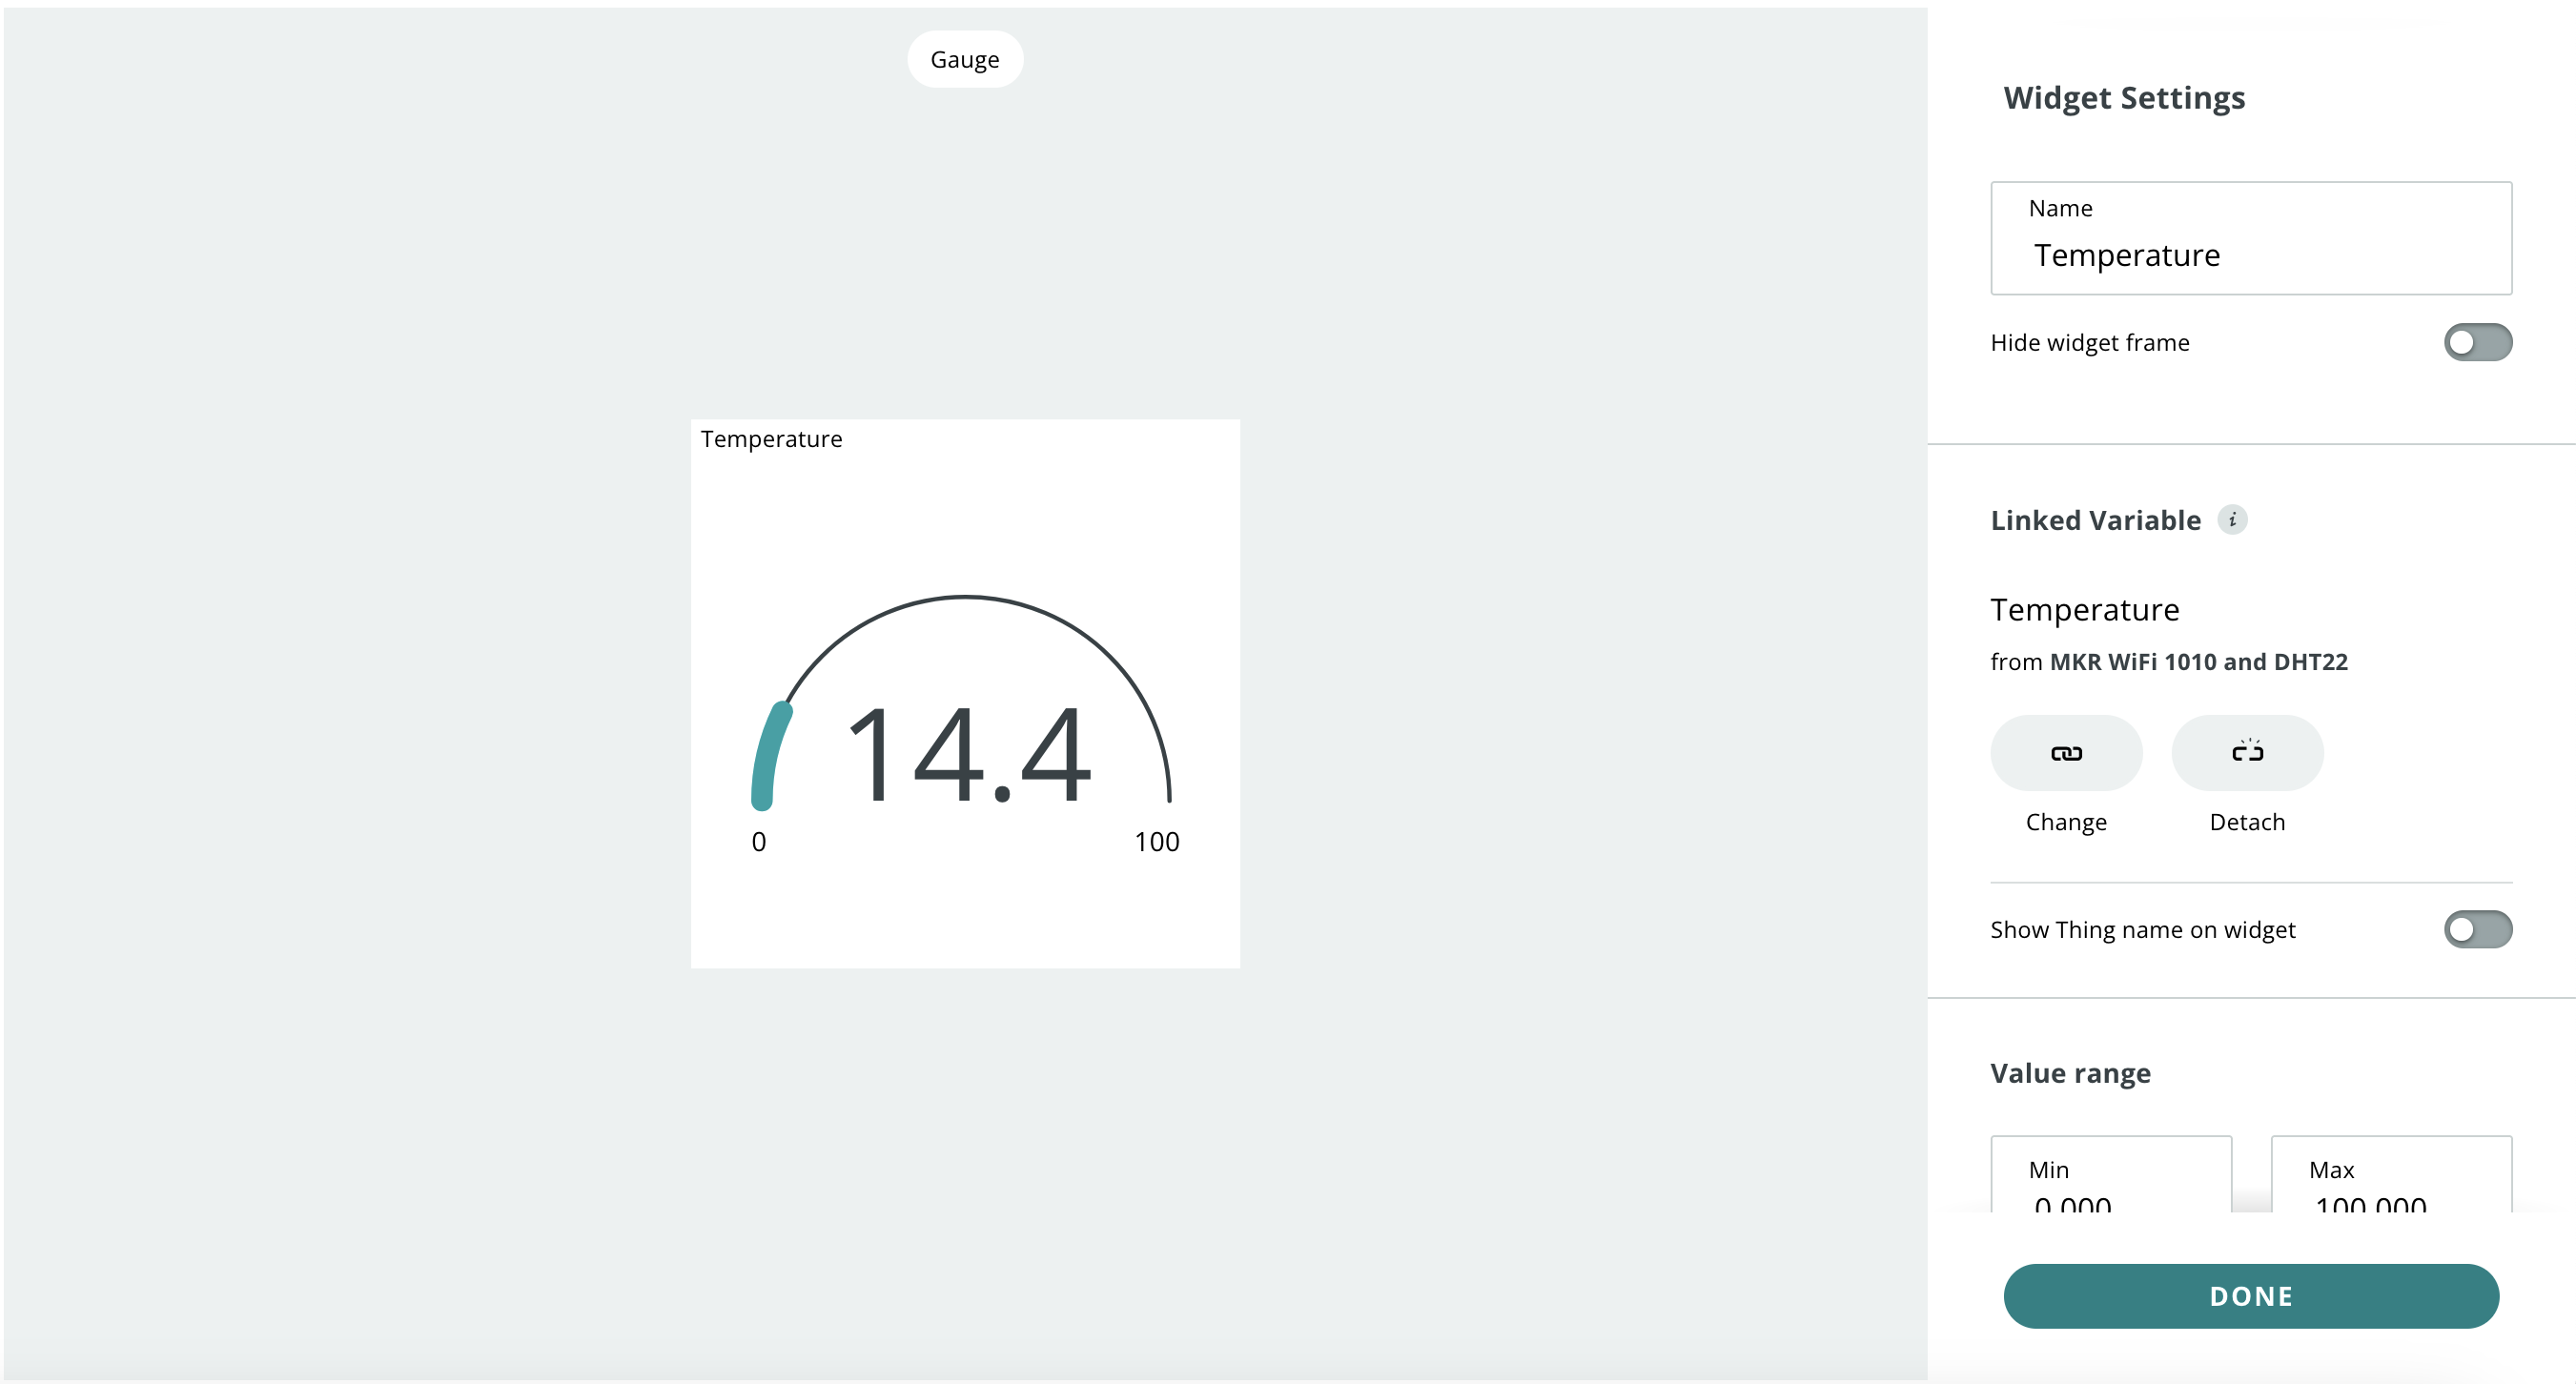Click the linked variable name Temperature
This screenshot has height=1384, width=2576.
click(x=2084, y=609)
